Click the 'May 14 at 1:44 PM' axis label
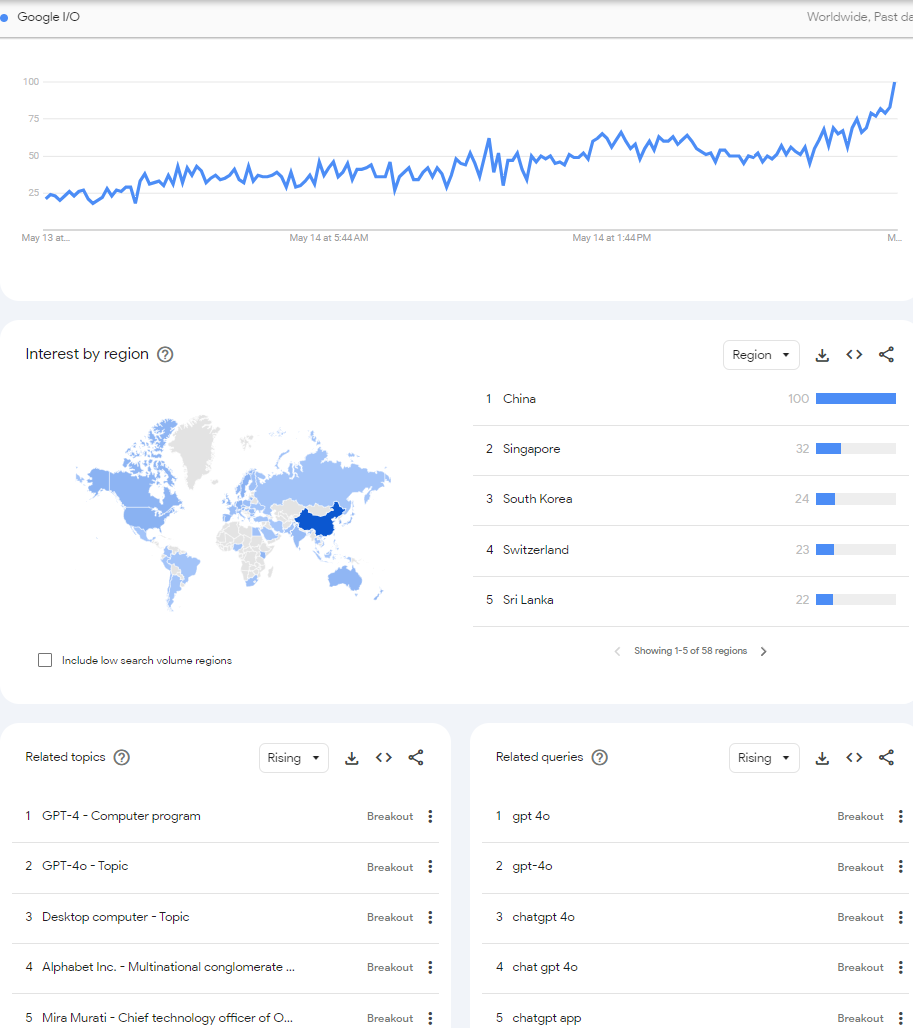Image resolution: width=913 pixels, height=1028 pixels. pyautogui.click(x=612, y=238)
